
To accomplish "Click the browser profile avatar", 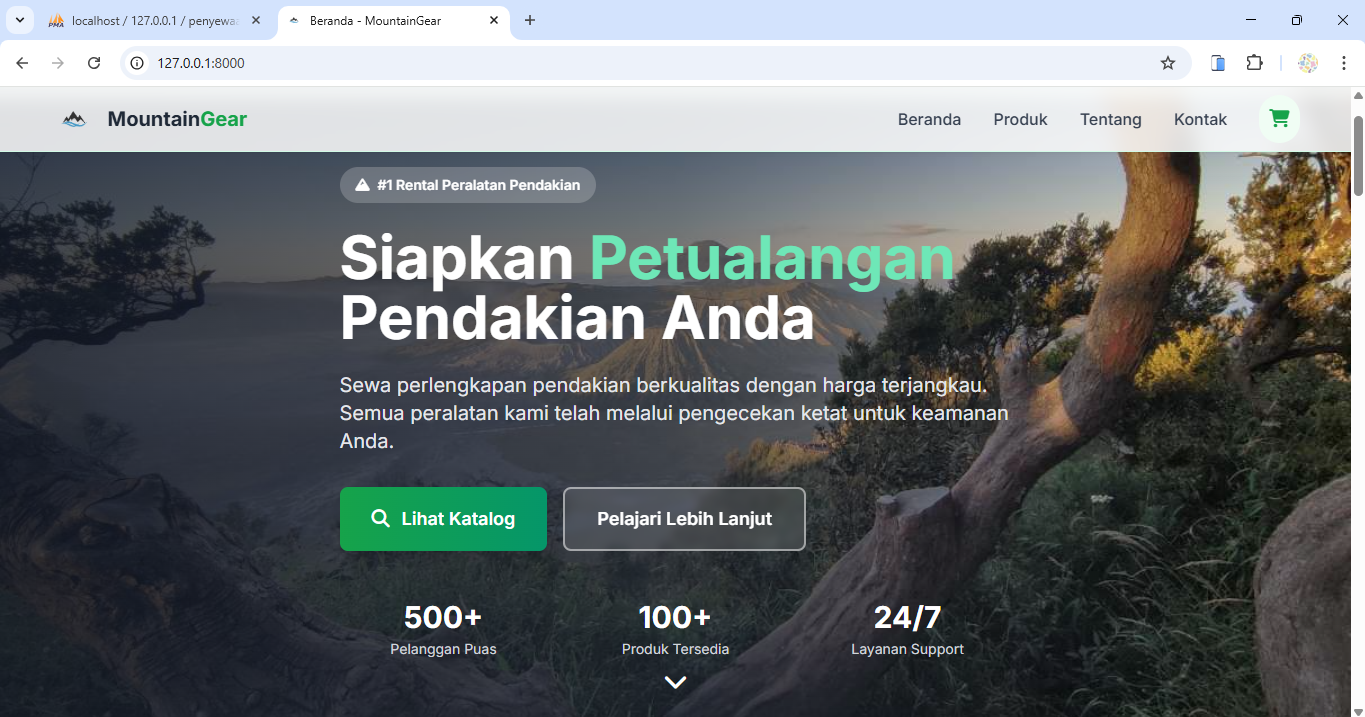I will click(1307, 62).
